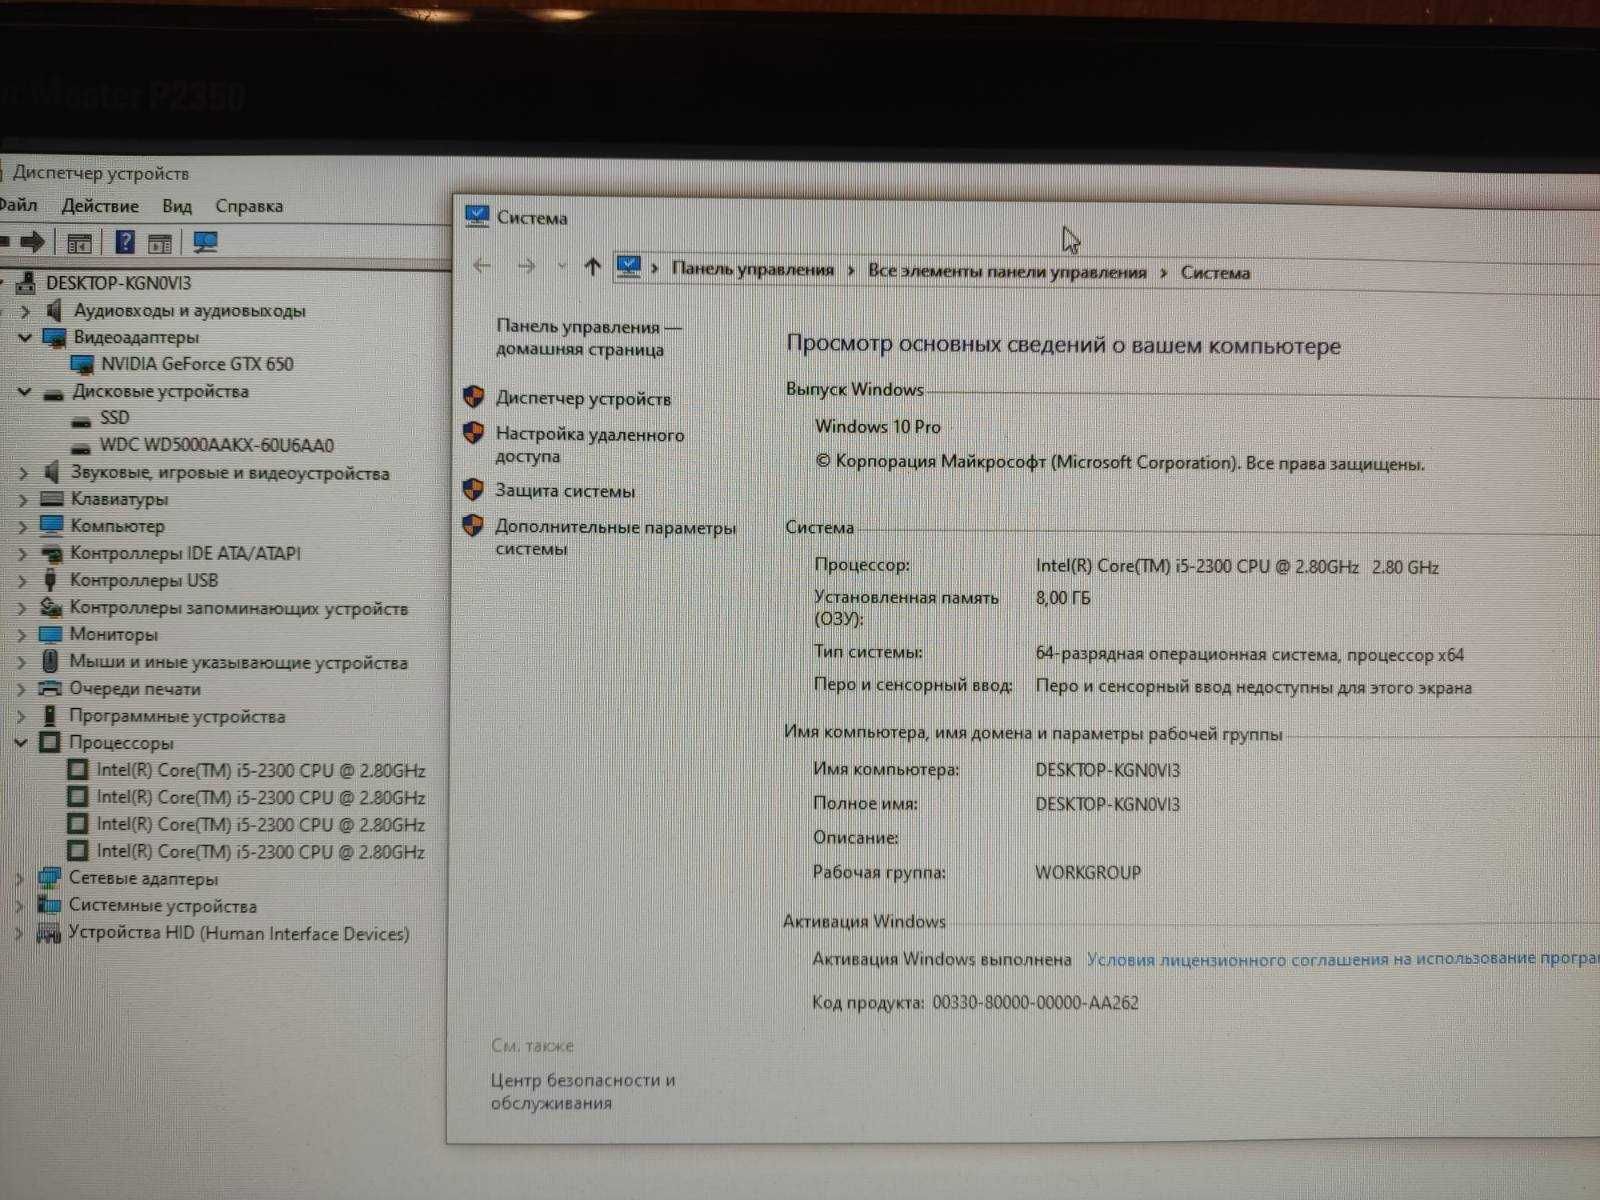Screen dimensions: 1600x1200
Task: Click the computer icon in the address bar
Action: [628, 267]
